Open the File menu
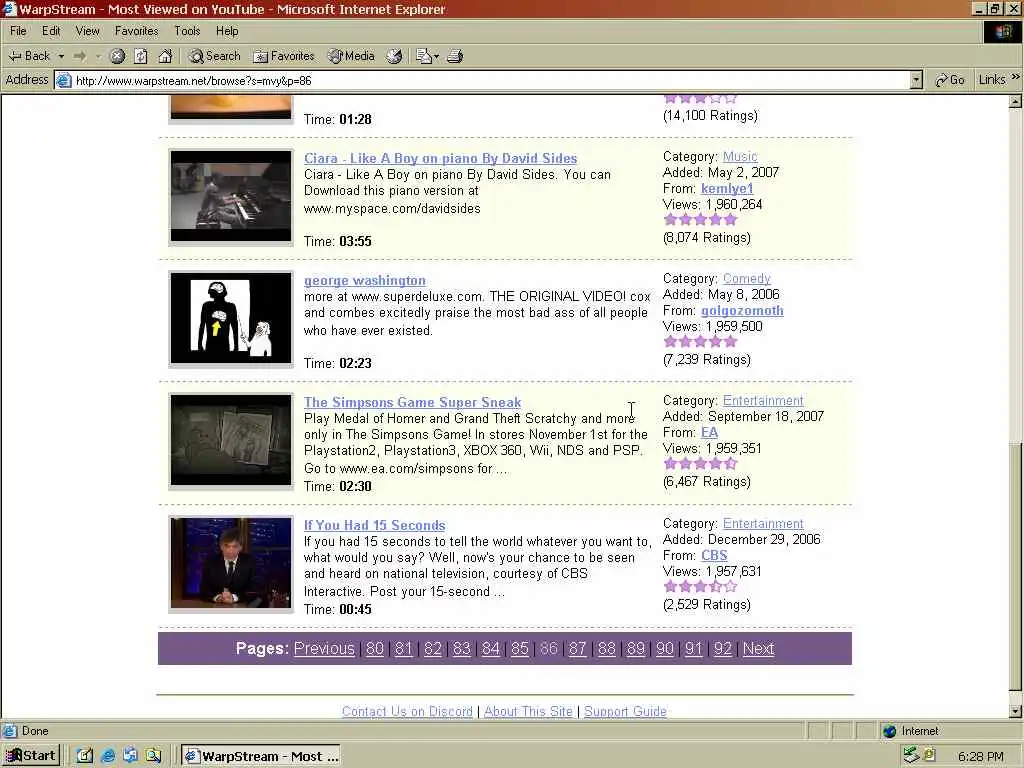This screenshot has height=768, width=1024. tap(18, 31)
